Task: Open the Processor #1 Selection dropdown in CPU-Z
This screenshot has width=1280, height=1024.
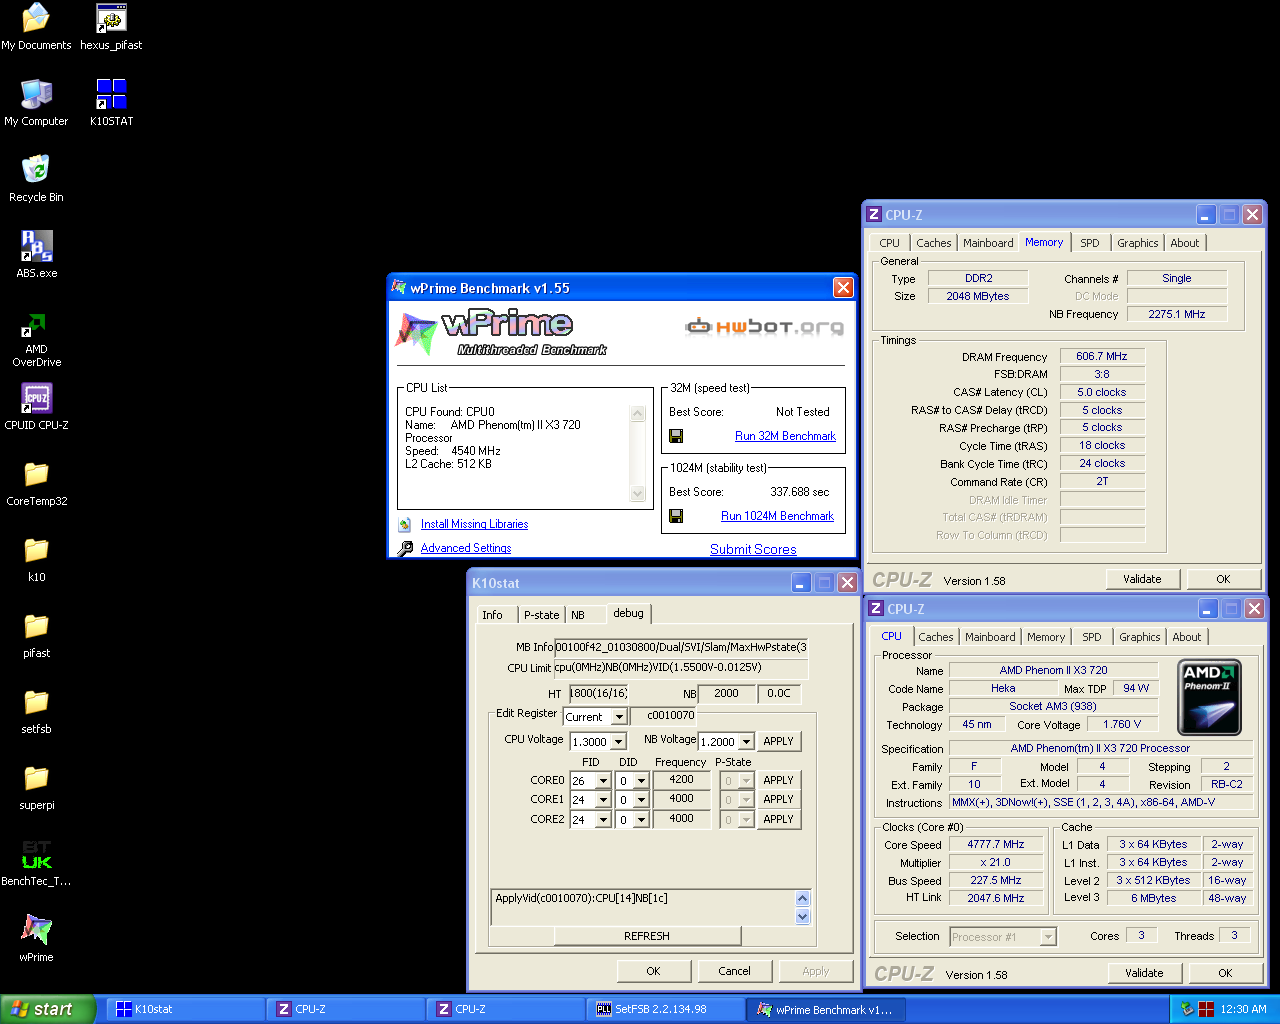Action: click(x=1048, y=937)
